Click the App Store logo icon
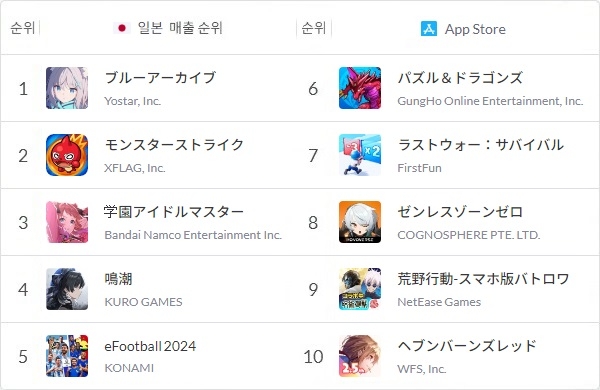Image resolution: width=600 pixels, height=390 pixels. point(429,29)
